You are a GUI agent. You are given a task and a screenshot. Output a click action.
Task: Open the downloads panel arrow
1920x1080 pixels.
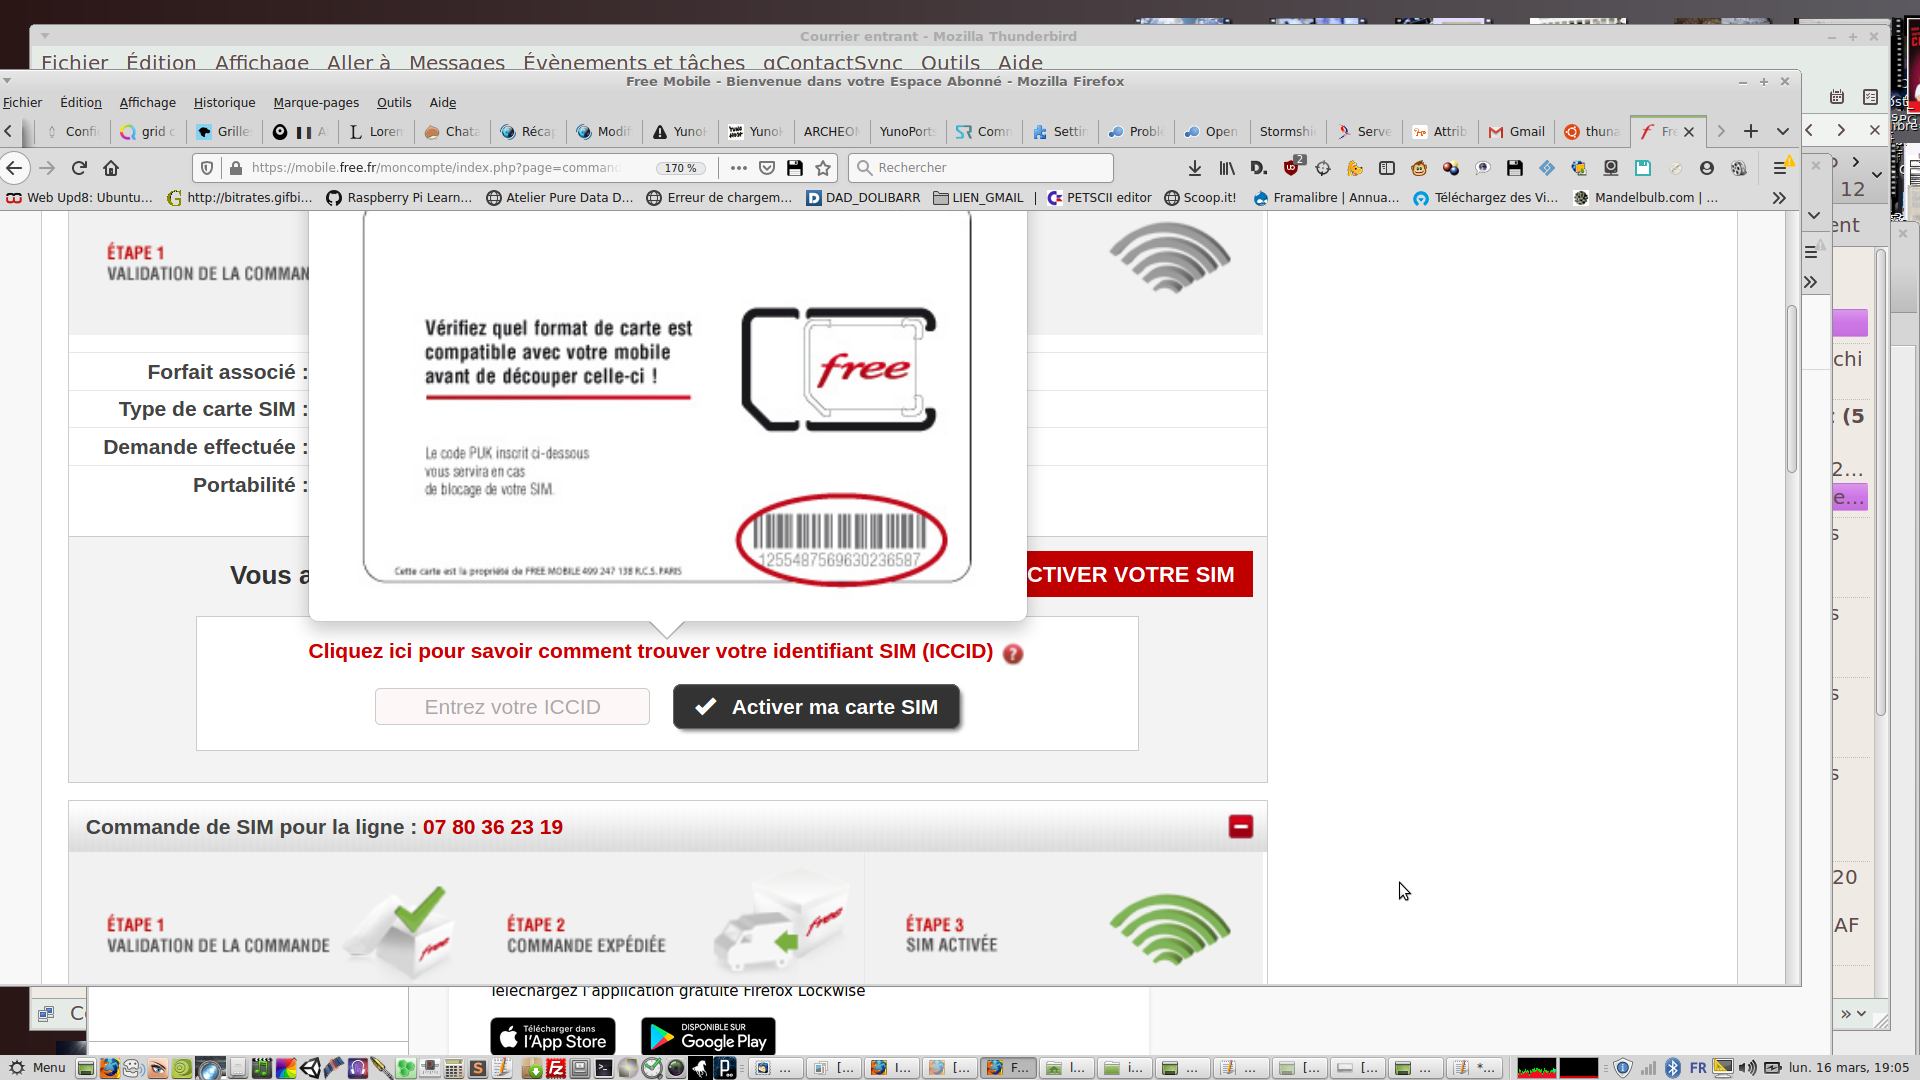(x=1194, y=168)
